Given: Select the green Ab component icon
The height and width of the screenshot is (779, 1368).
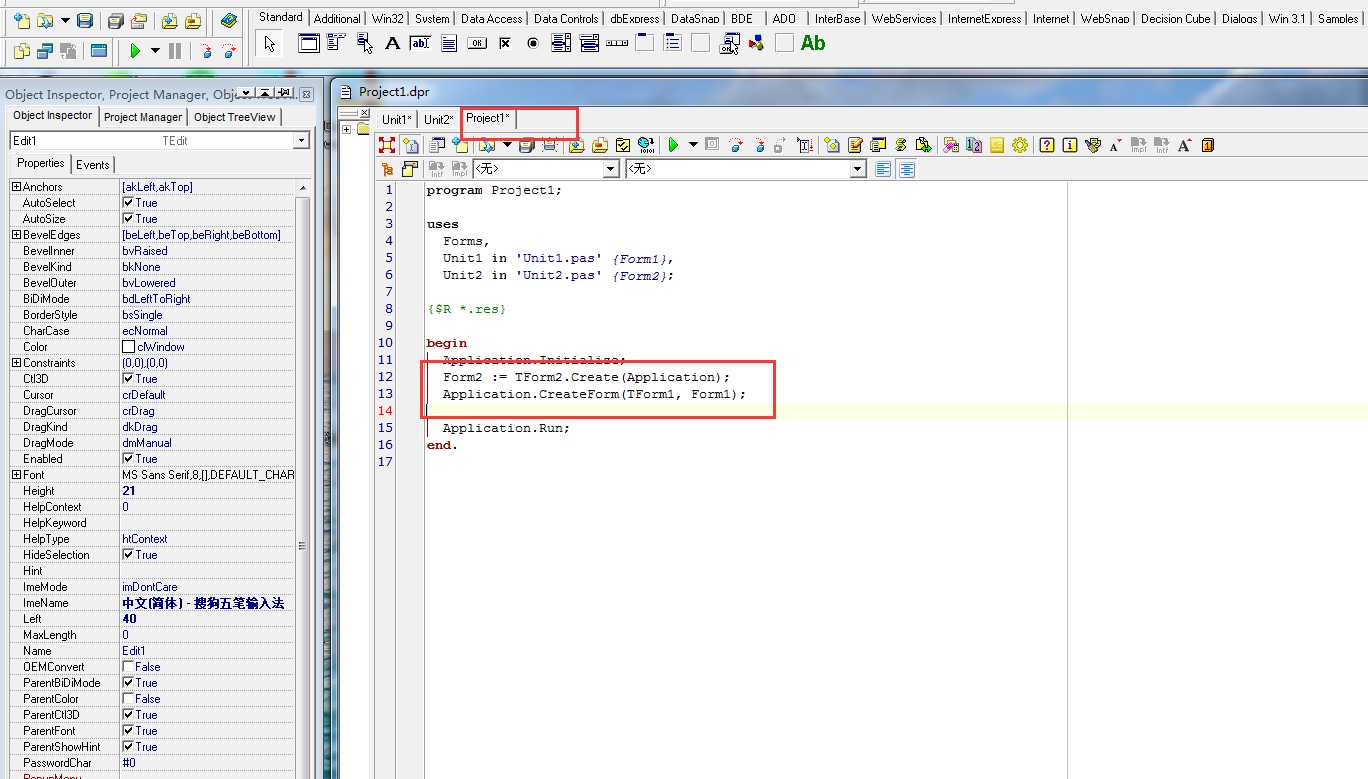Looking at the screenshot, I should tap(813, 43).
